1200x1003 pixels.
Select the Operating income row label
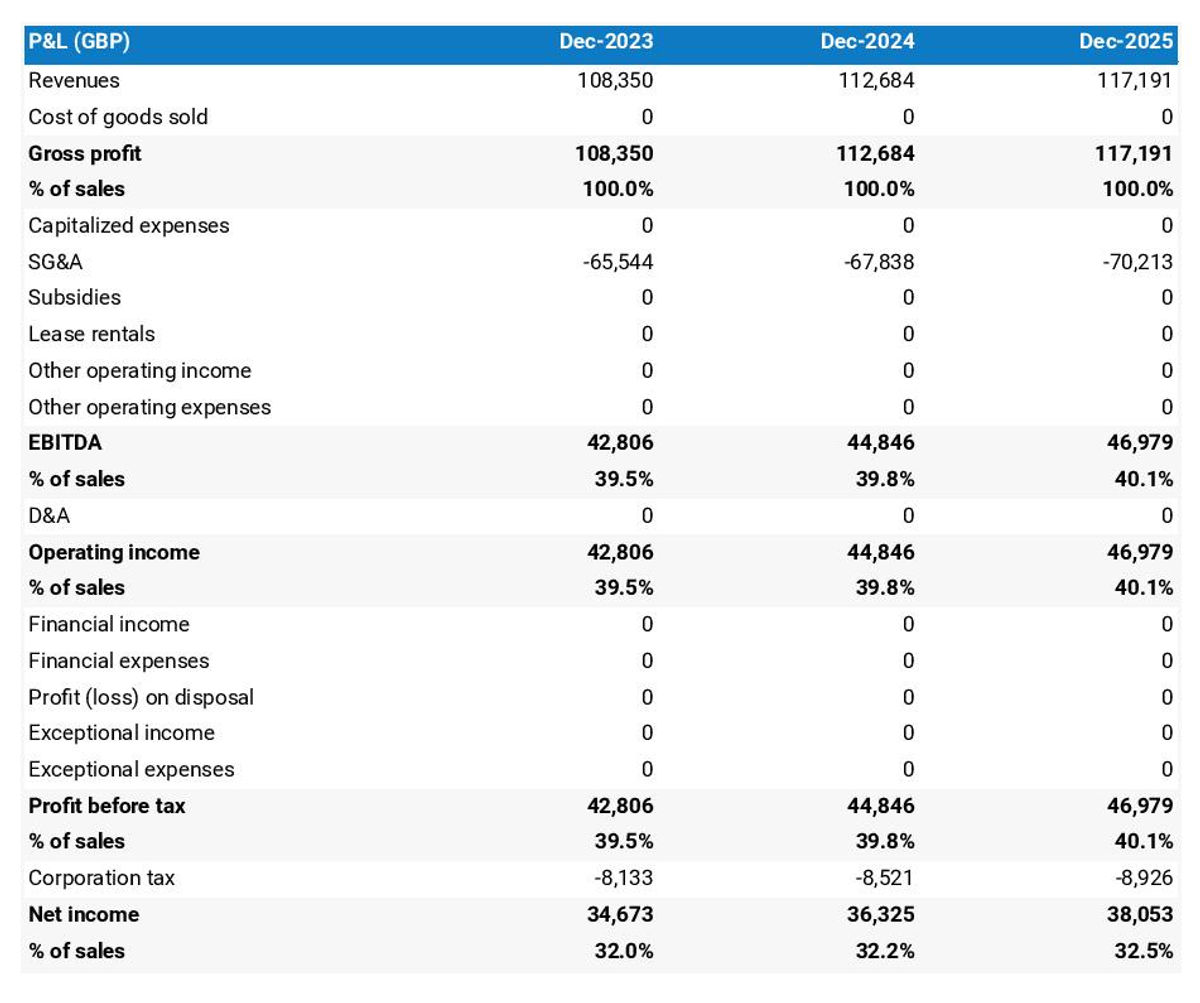coord(114,552)
